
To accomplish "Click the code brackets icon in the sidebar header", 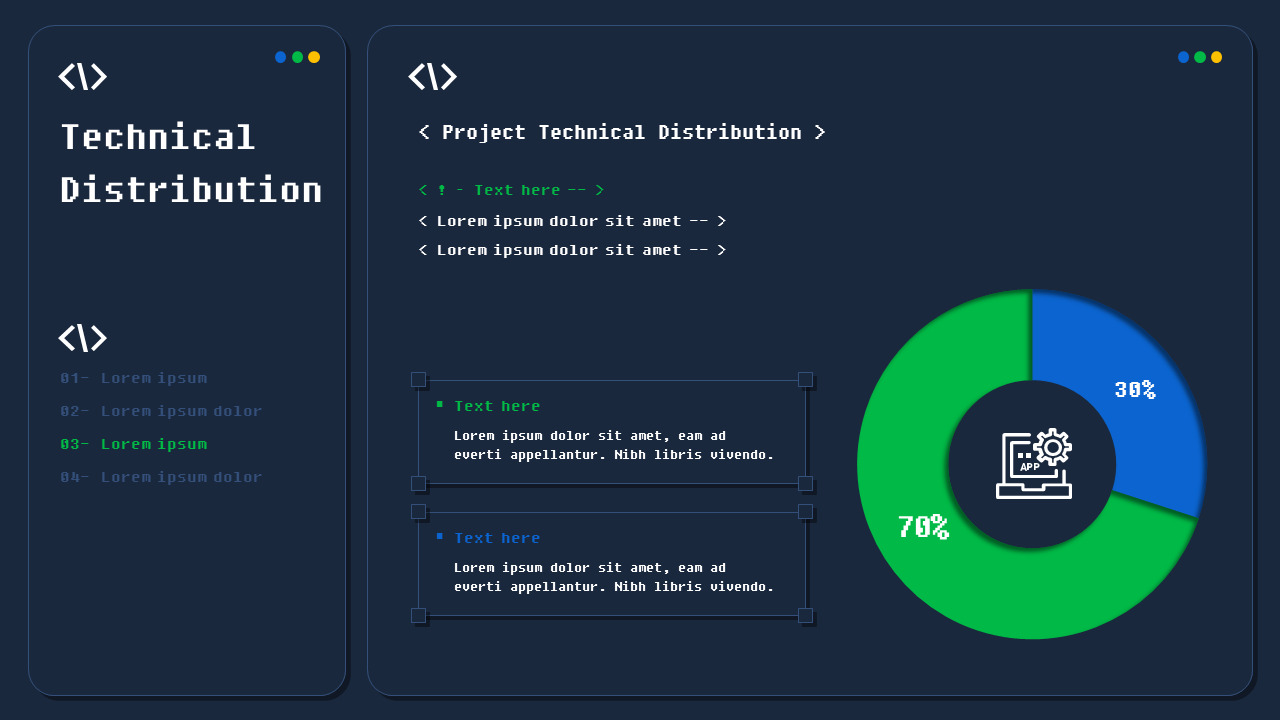I will pyautogui.click(x=83, y=76).
